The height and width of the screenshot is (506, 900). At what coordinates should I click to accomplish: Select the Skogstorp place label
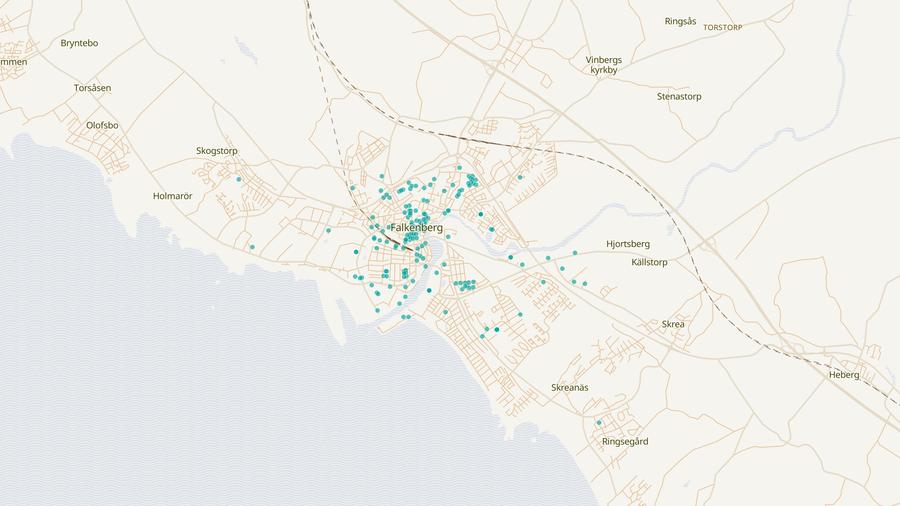[217, 151]
